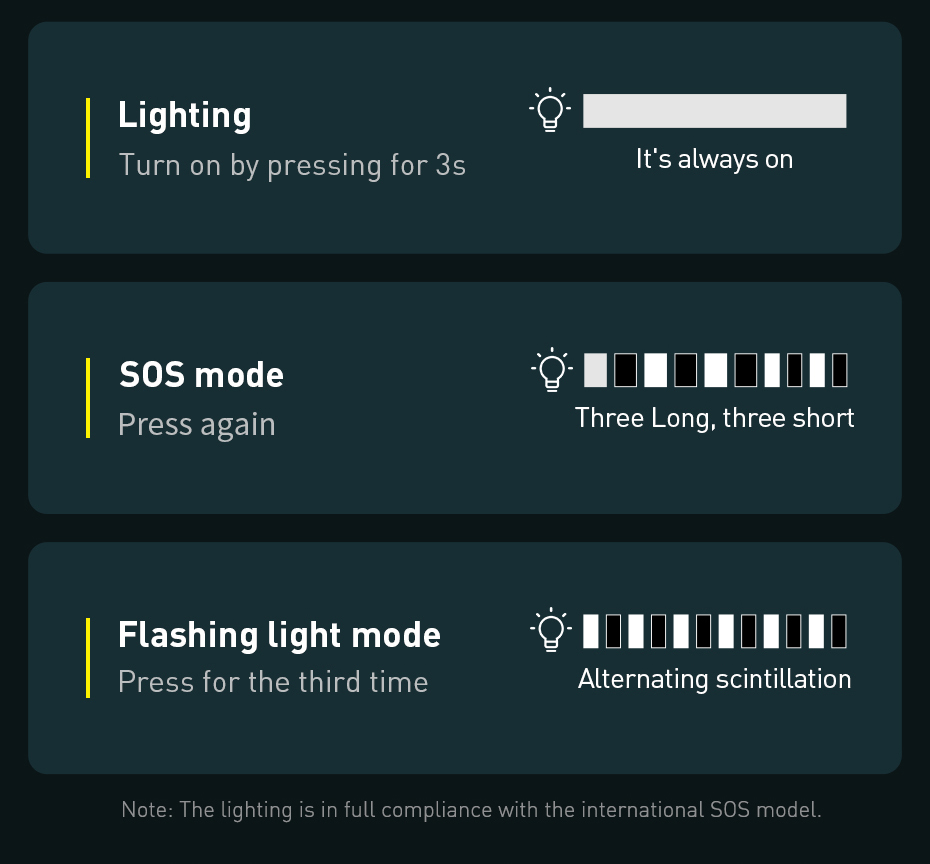The height and width of the screenshot is (864, 930).
Task: Select the alternating flashing pattern bar
Action: point(714,631)
